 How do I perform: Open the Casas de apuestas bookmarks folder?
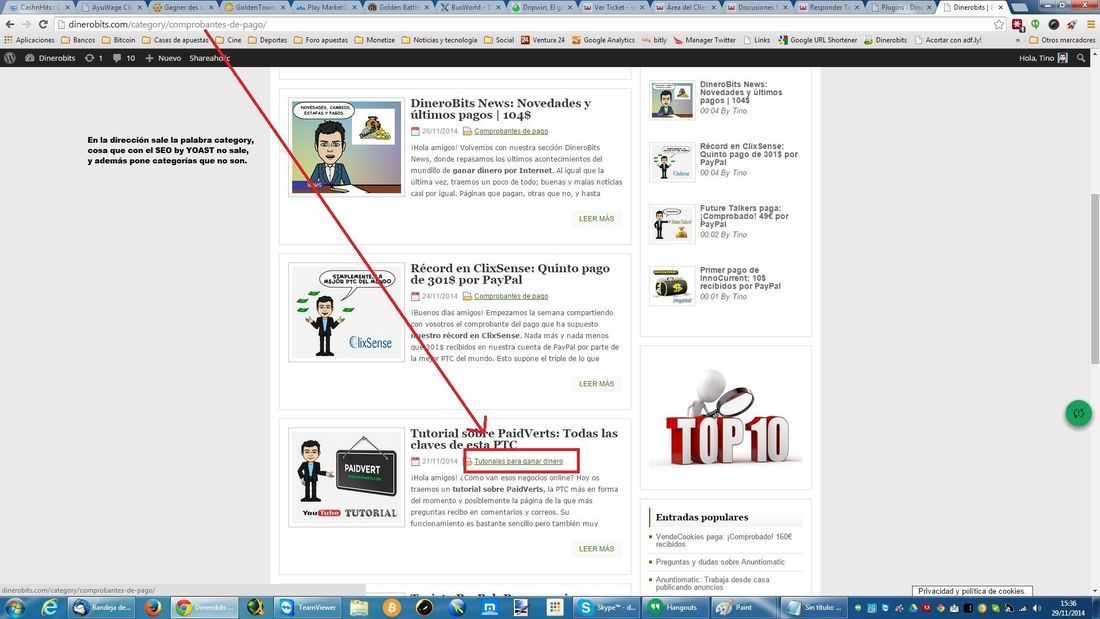click(x=175, y=40)
